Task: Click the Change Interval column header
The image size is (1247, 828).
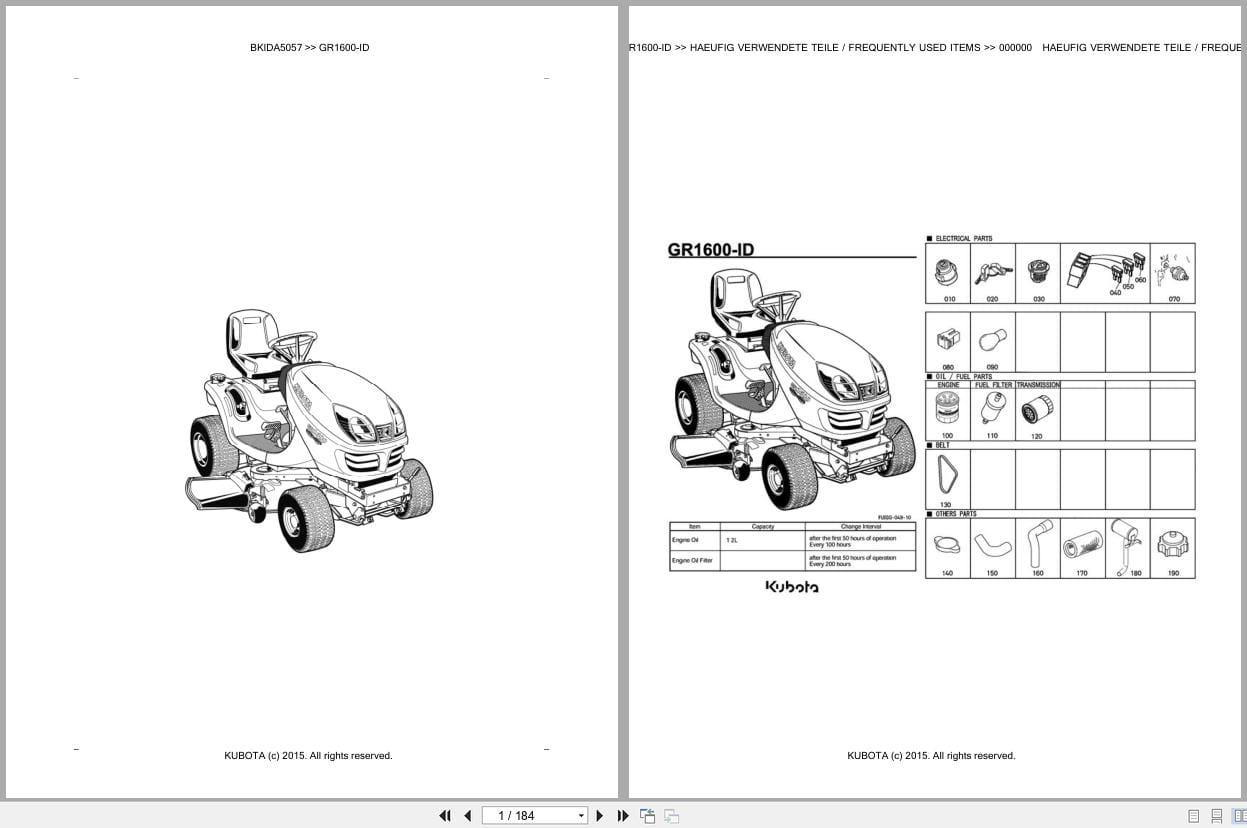Action: 860,527
